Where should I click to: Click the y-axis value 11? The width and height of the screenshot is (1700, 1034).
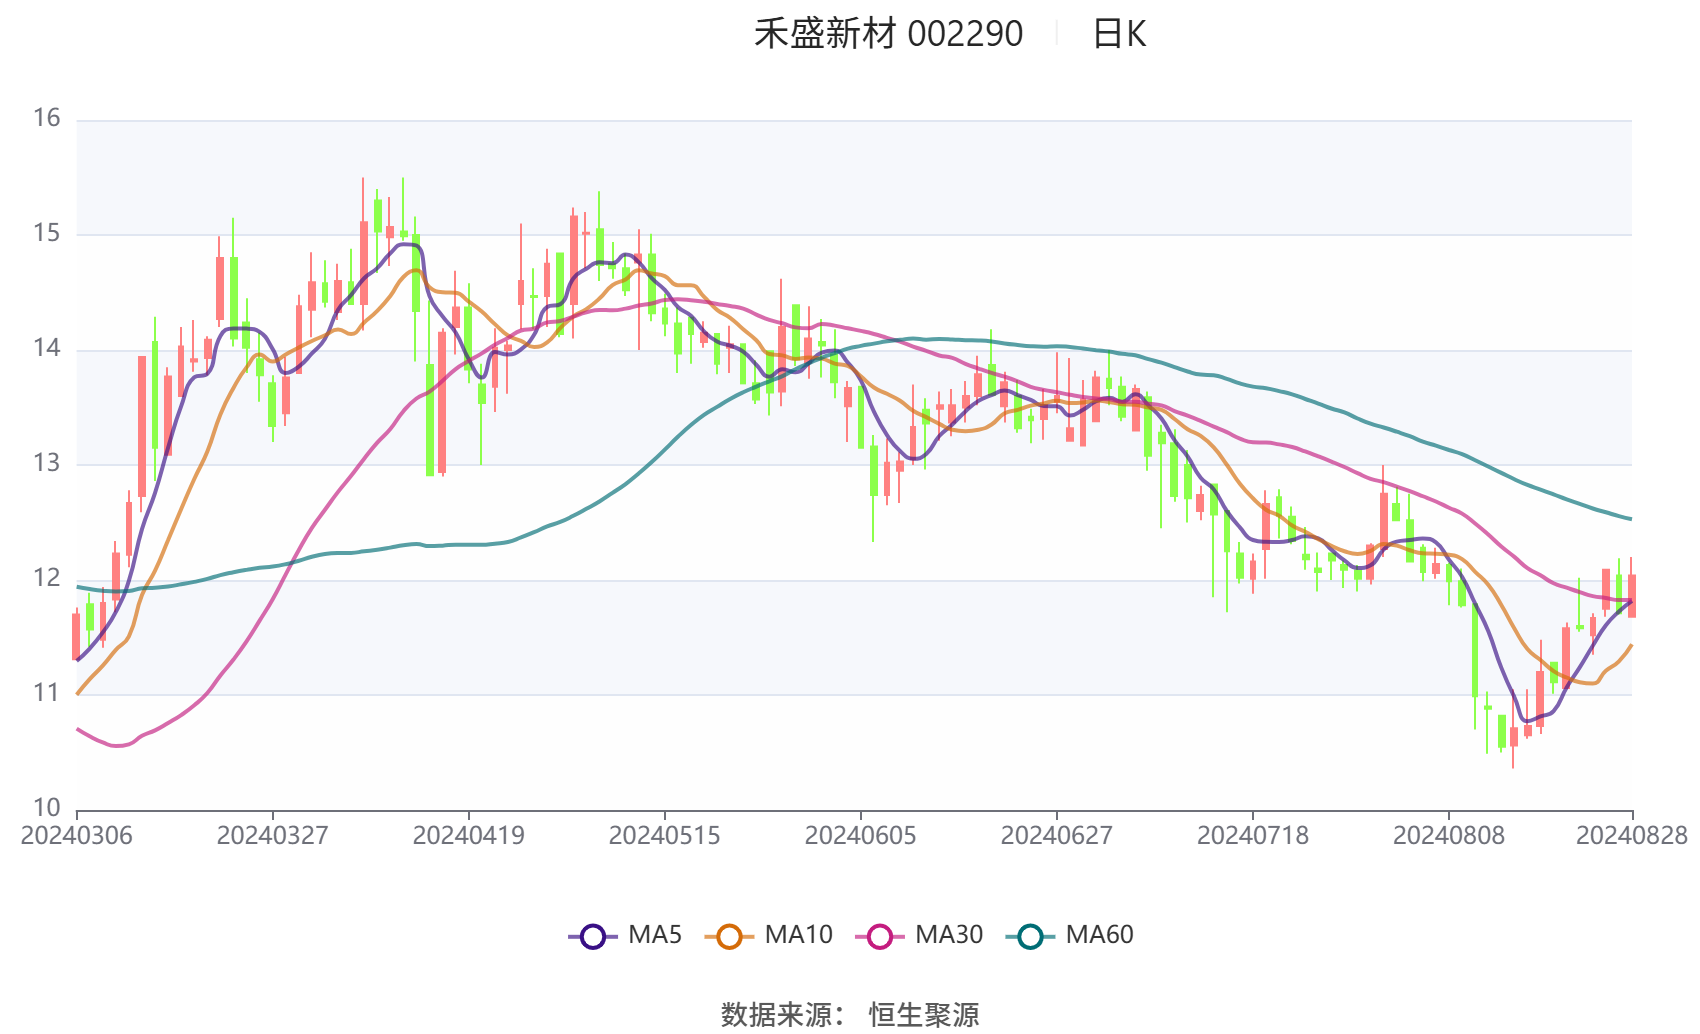pyautogui.click(x=47, y=693)
